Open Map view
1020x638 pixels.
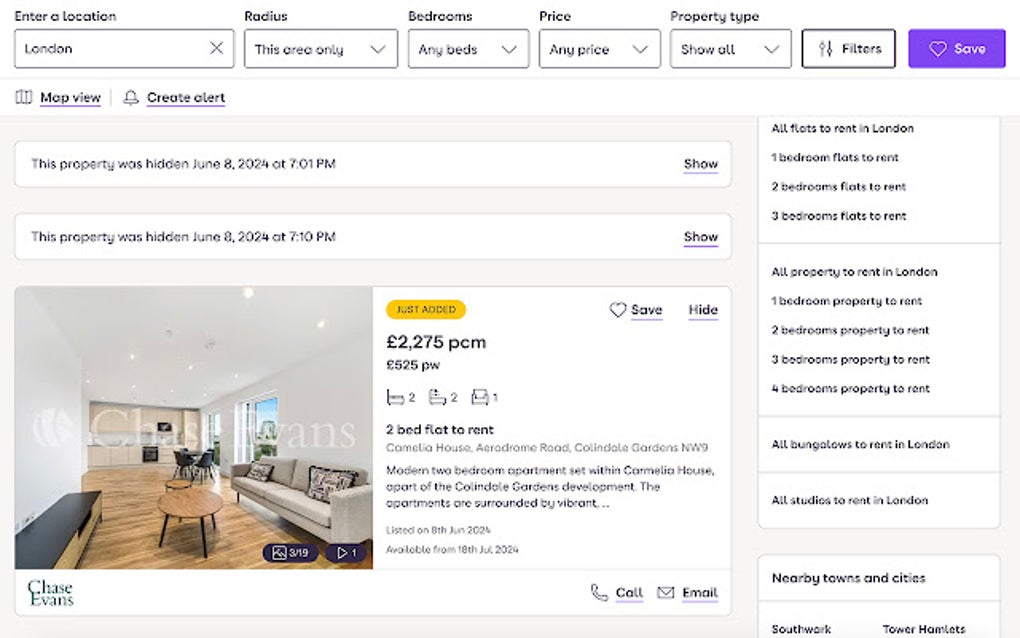58,97
